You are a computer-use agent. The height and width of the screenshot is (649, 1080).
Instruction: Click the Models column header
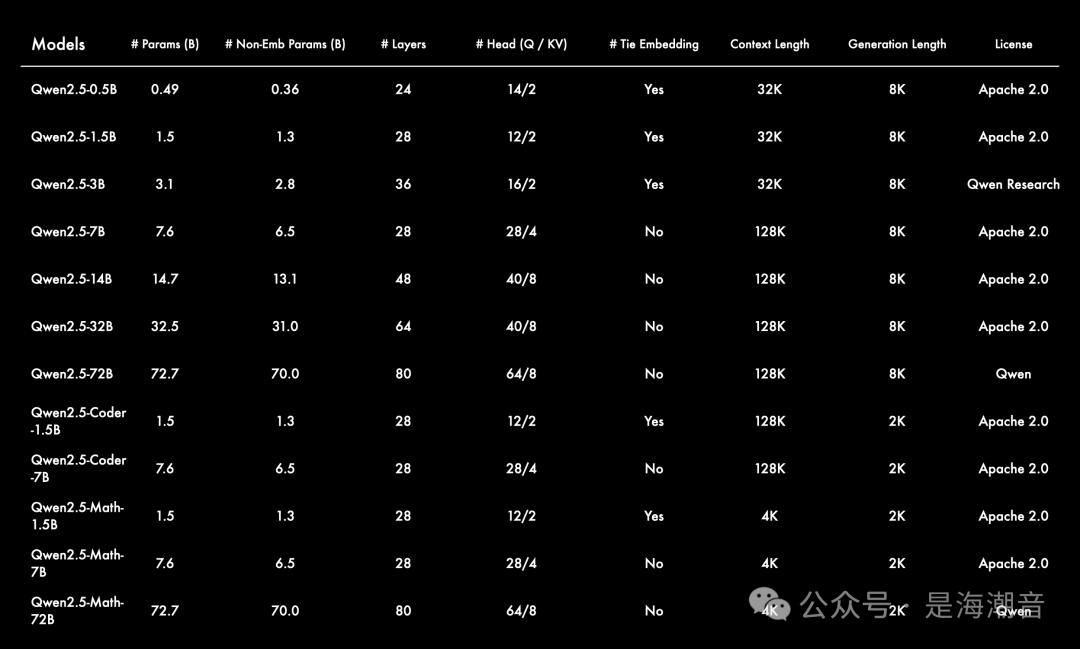click(58, 44)
